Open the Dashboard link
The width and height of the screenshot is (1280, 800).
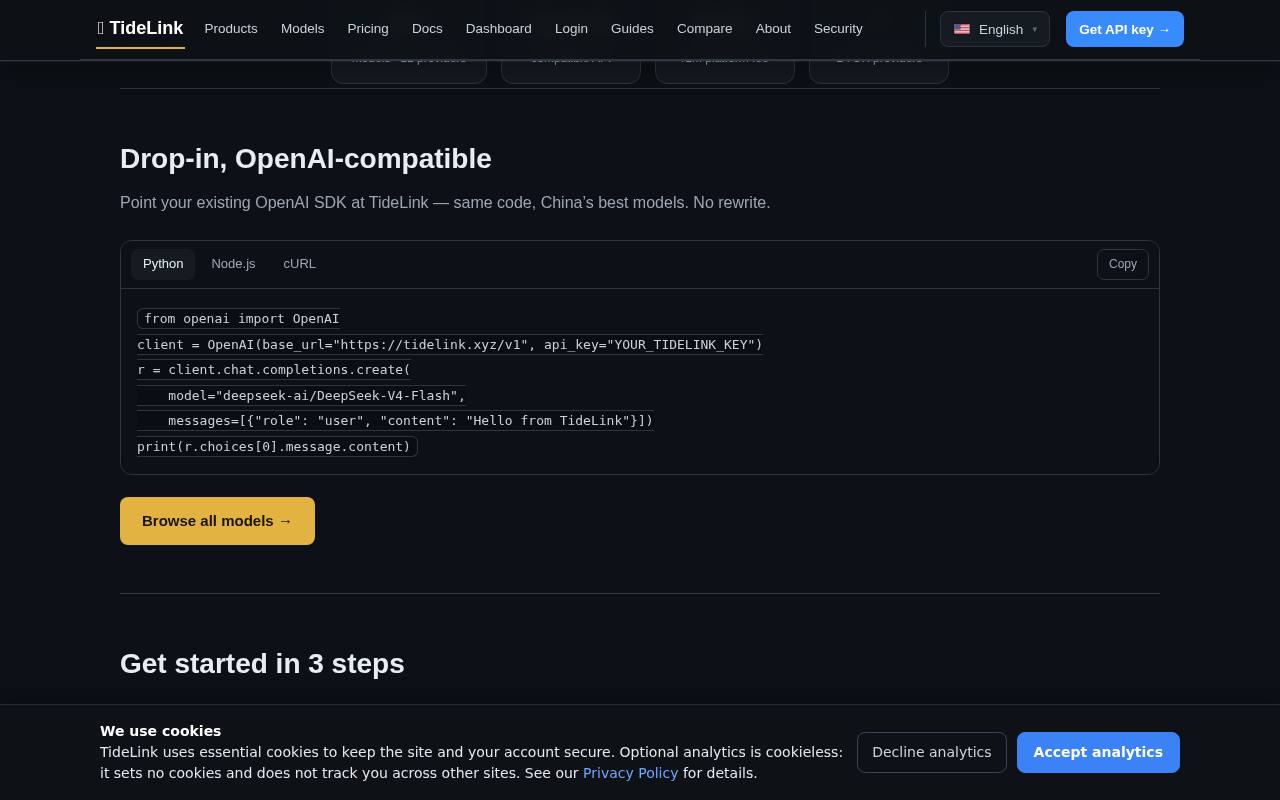click(x=499, y=29)
